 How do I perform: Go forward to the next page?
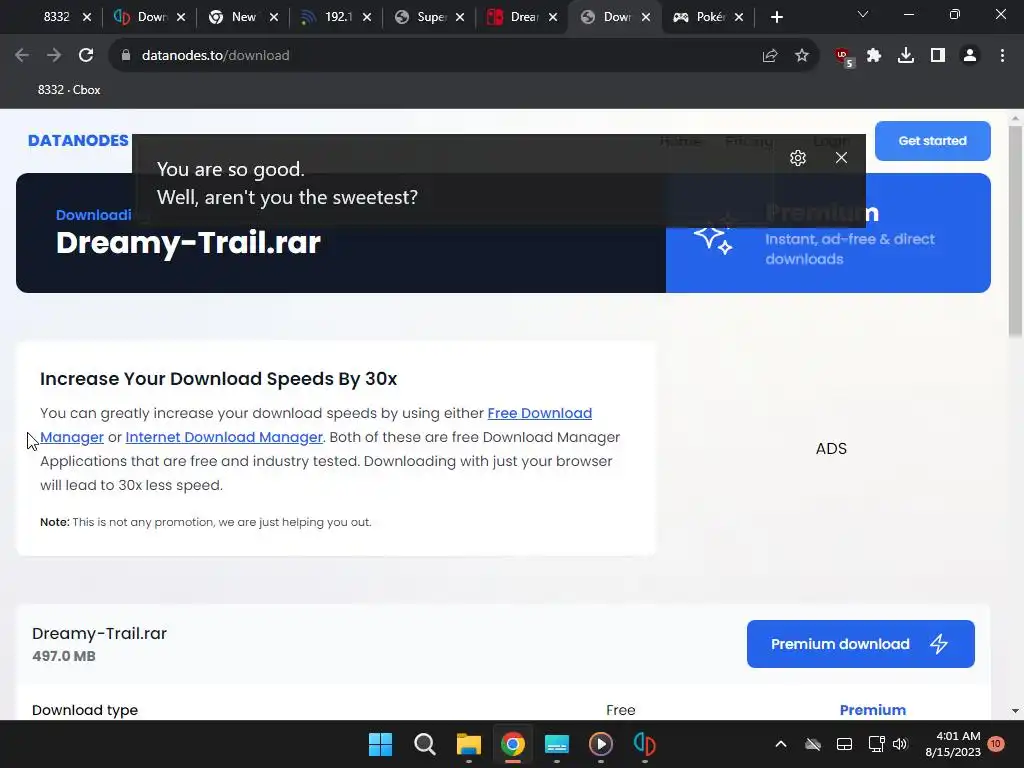[54, 56]
